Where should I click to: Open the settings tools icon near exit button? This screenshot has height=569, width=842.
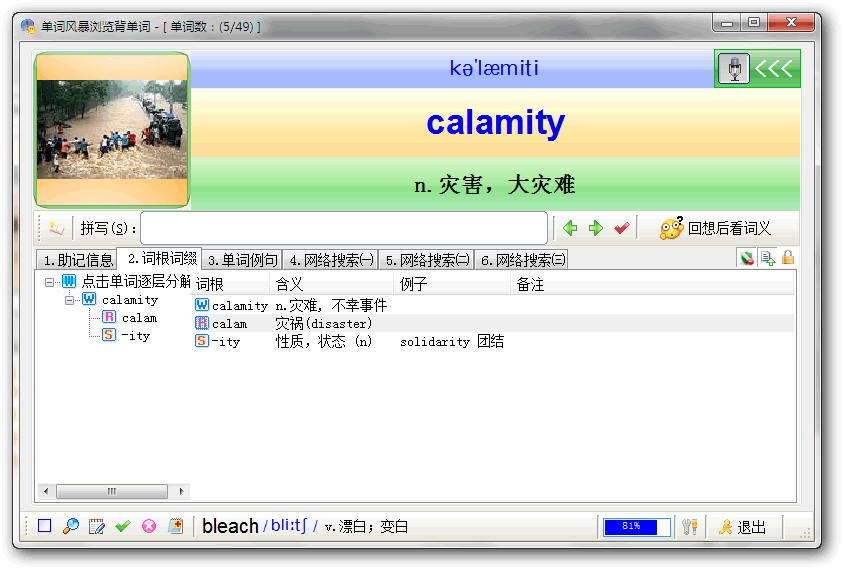(689, 527)
